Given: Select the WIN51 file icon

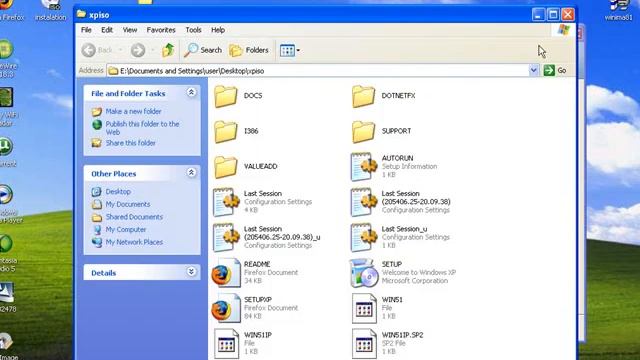Looking at the screenshot, I should coord(363,308).
